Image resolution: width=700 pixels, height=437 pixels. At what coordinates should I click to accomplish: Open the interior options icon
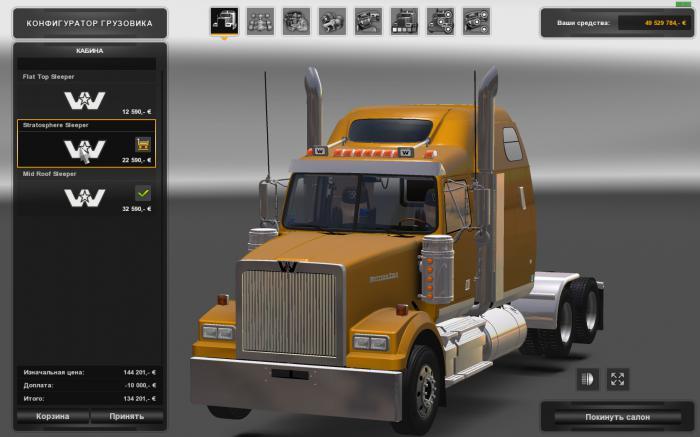tap(368, 21)
